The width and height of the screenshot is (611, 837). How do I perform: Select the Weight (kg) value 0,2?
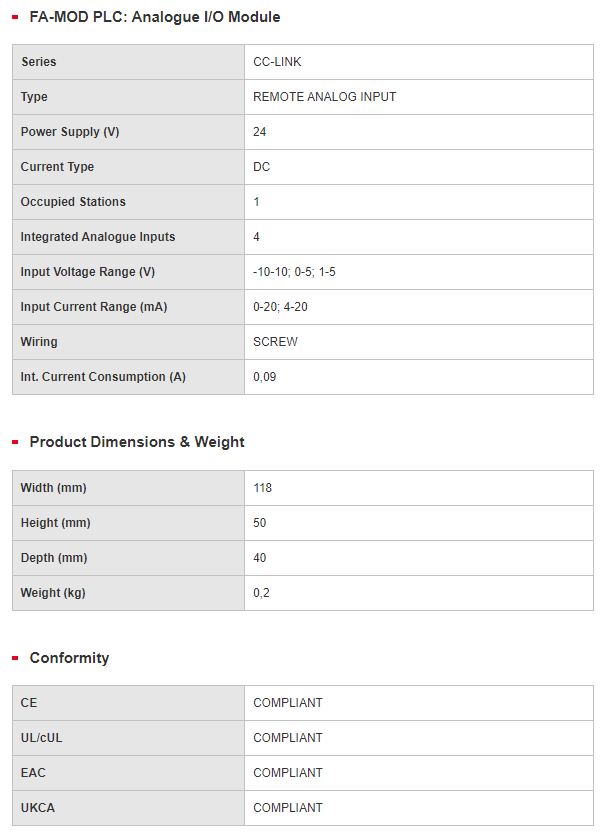261,593
